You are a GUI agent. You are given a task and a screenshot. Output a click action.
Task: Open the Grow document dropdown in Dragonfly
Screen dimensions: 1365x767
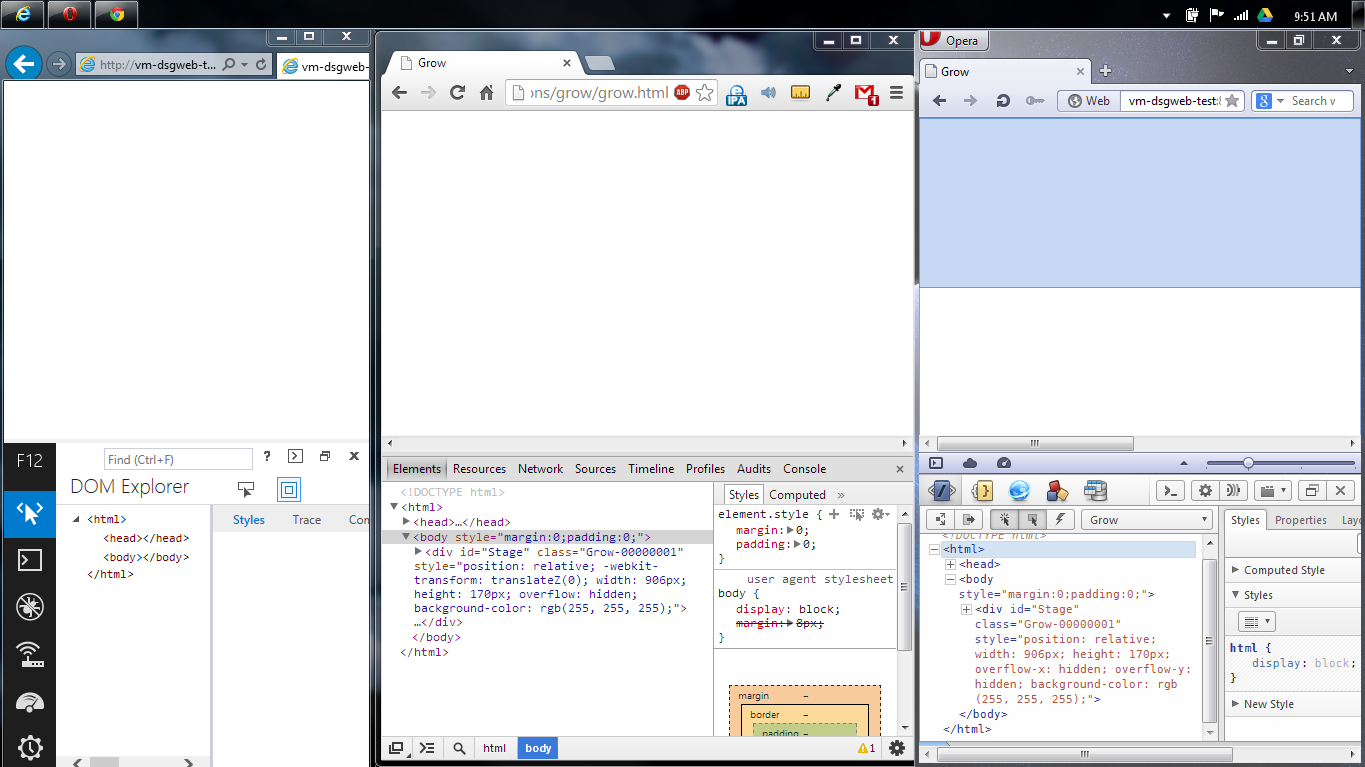coord(1149,520)
